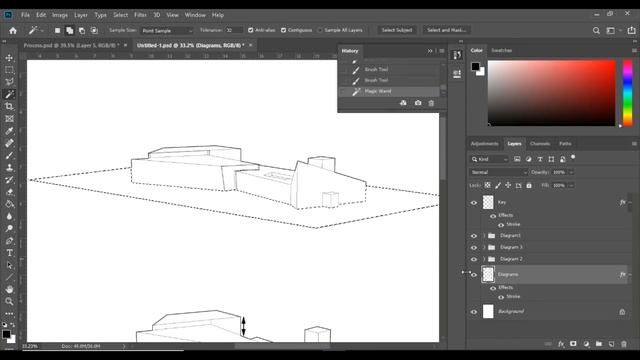Expand the Diagram 3 group
The height and width of the screenshot is (360, 640).
click(484, 248)
